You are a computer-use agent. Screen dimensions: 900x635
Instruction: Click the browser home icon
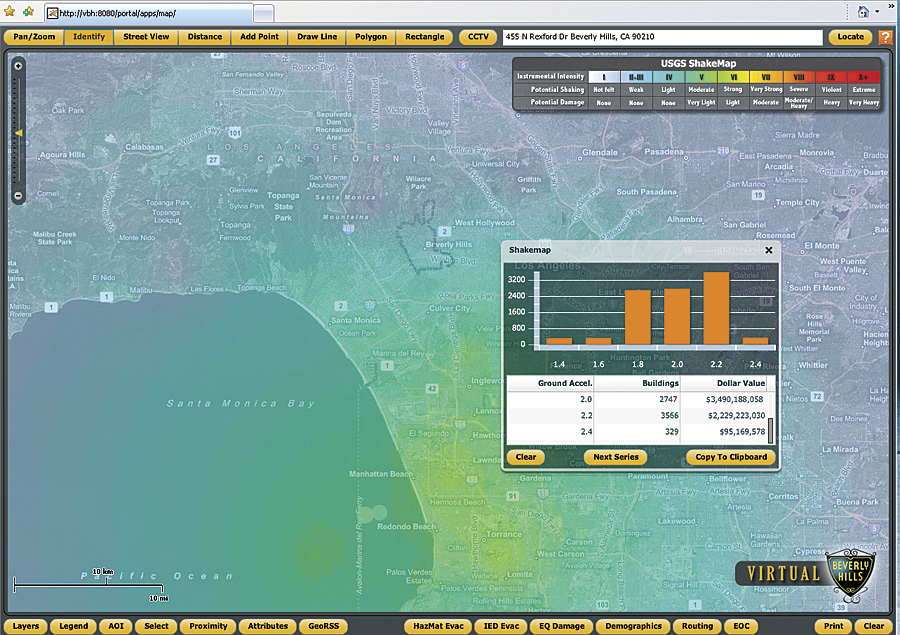[x=863, y=11]
